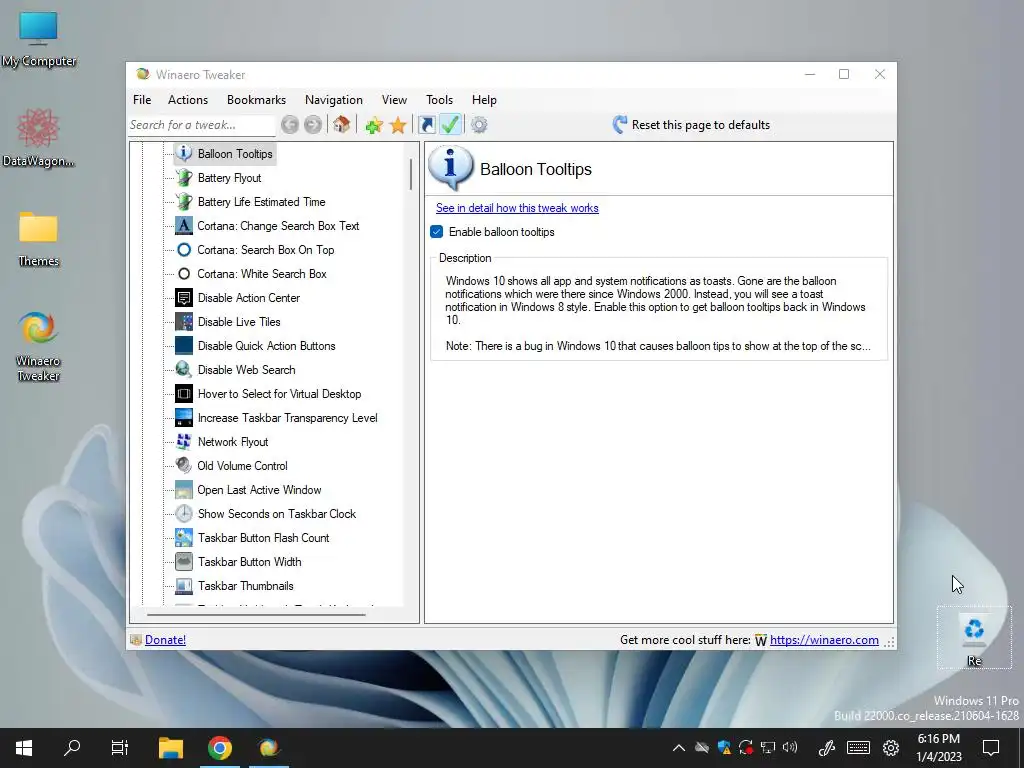Open See in detail how this tweak works
Viewport: 1024px width, 768px height.
click(x=517, y=208)
